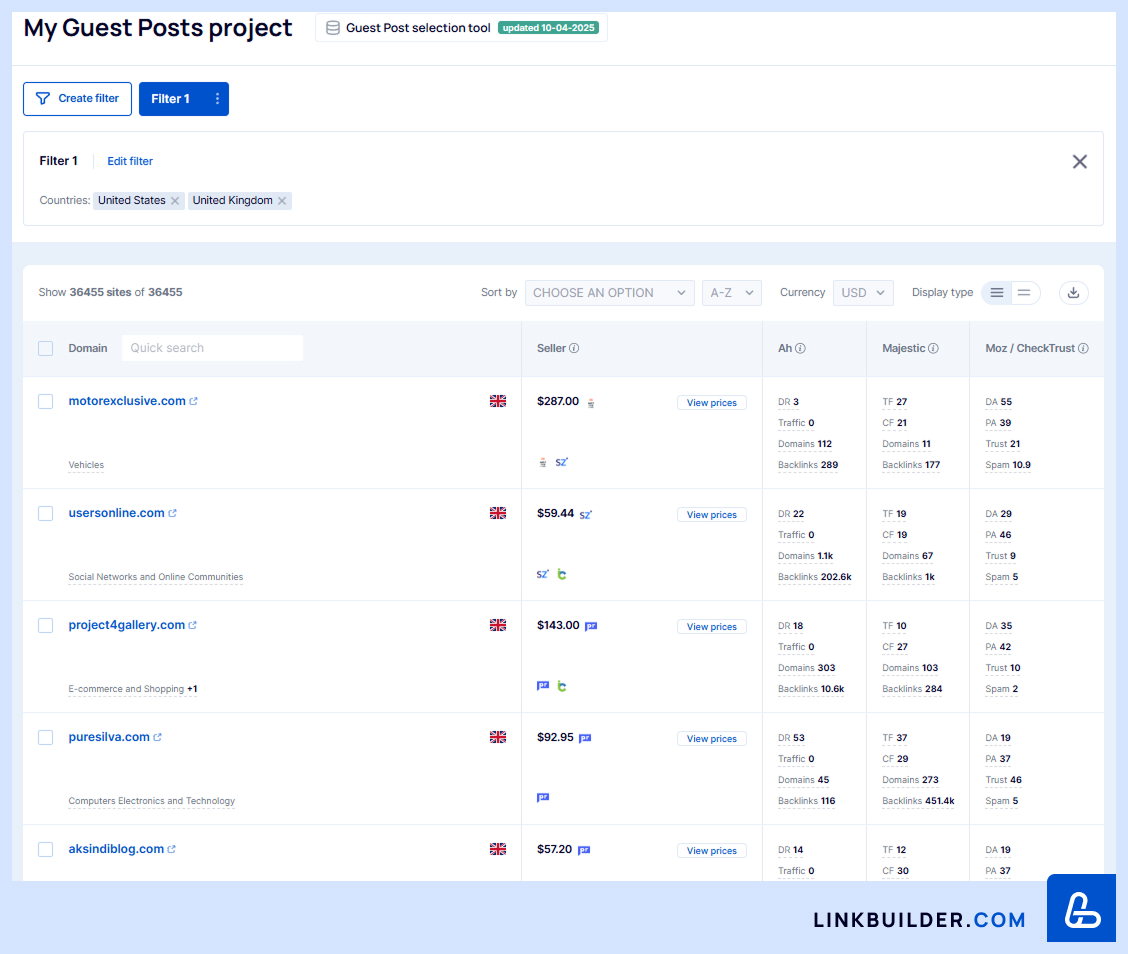Click Social Networks and Online Communities category
This screenshot has width=1128, height=954.
click(x=155, y=577)
